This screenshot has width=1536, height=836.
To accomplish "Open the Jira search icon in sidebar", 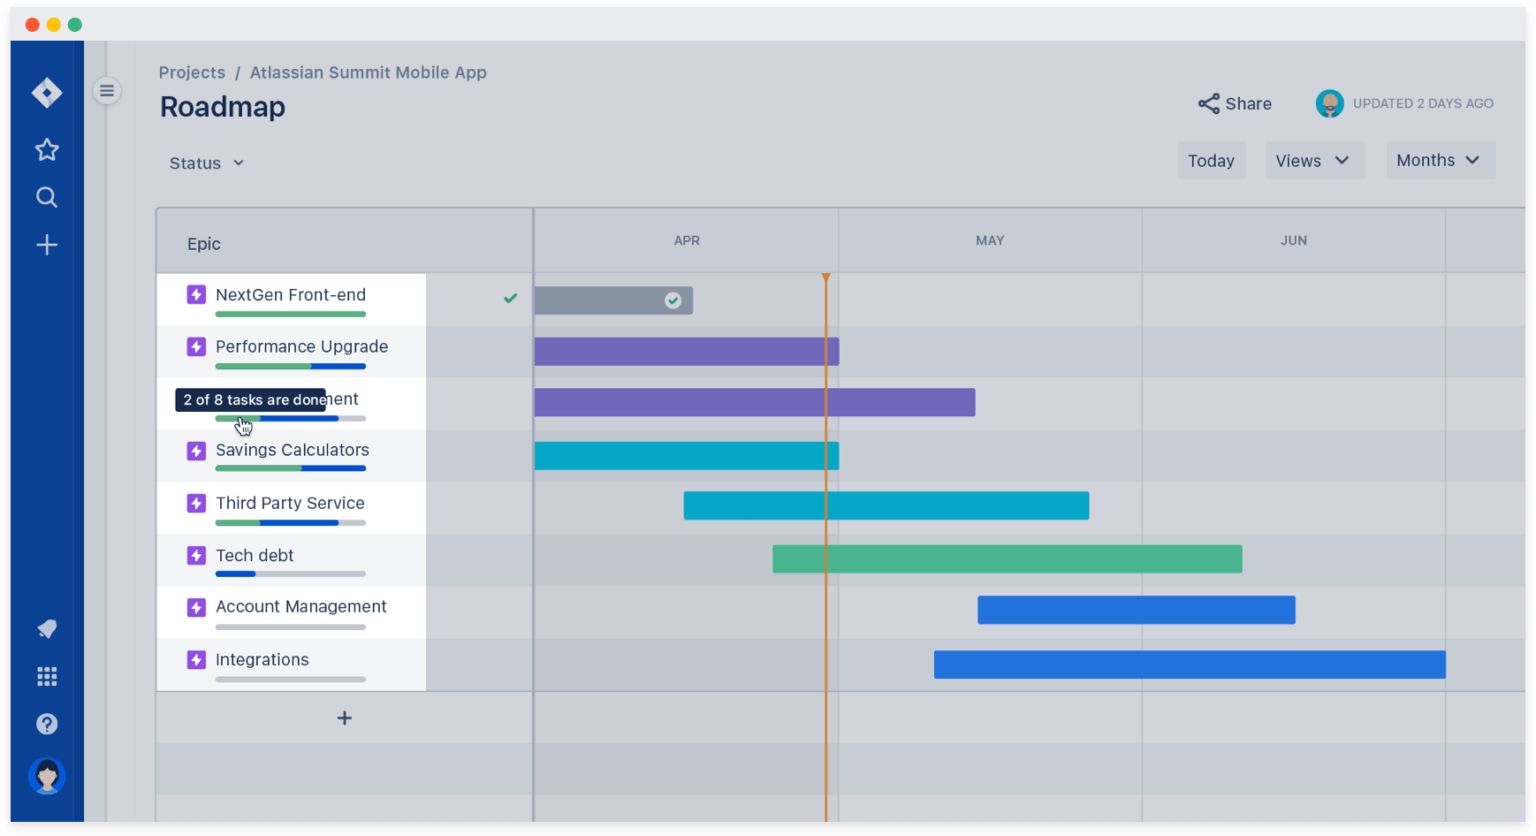I will pos(46,197).
